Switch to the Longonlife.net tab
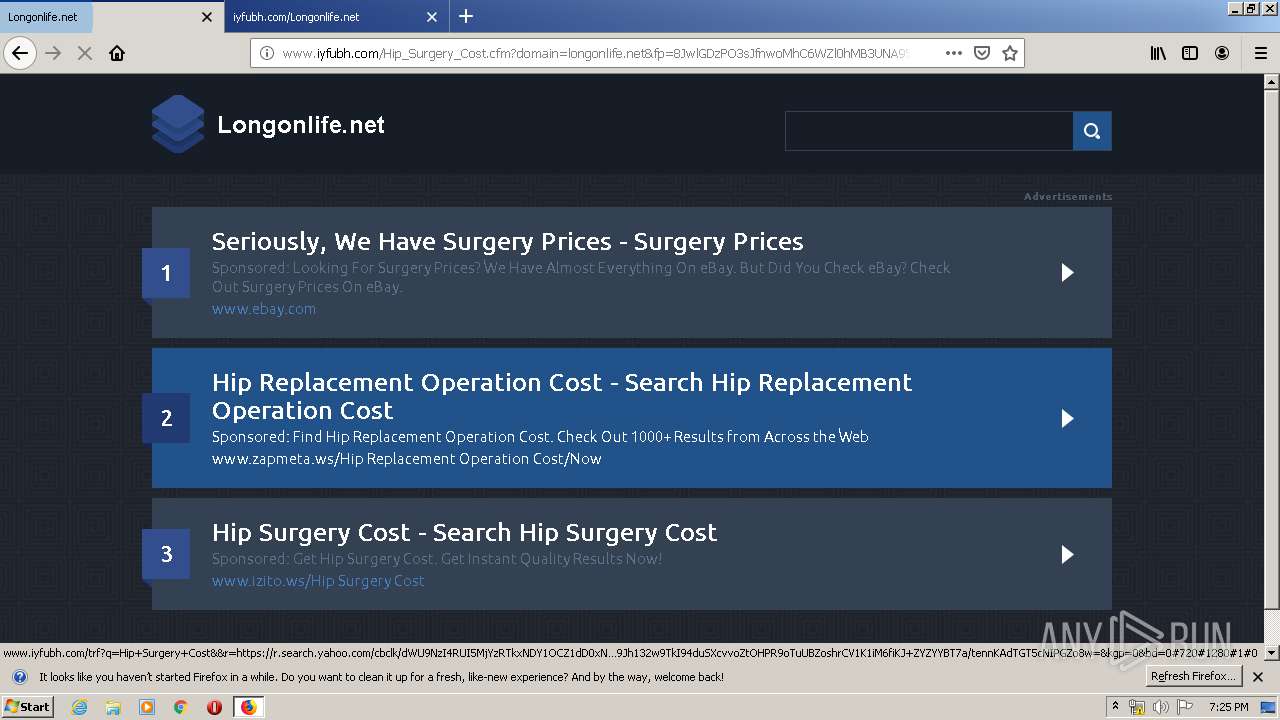Screen dimensions: 1280x720 [x=110, y=17]
